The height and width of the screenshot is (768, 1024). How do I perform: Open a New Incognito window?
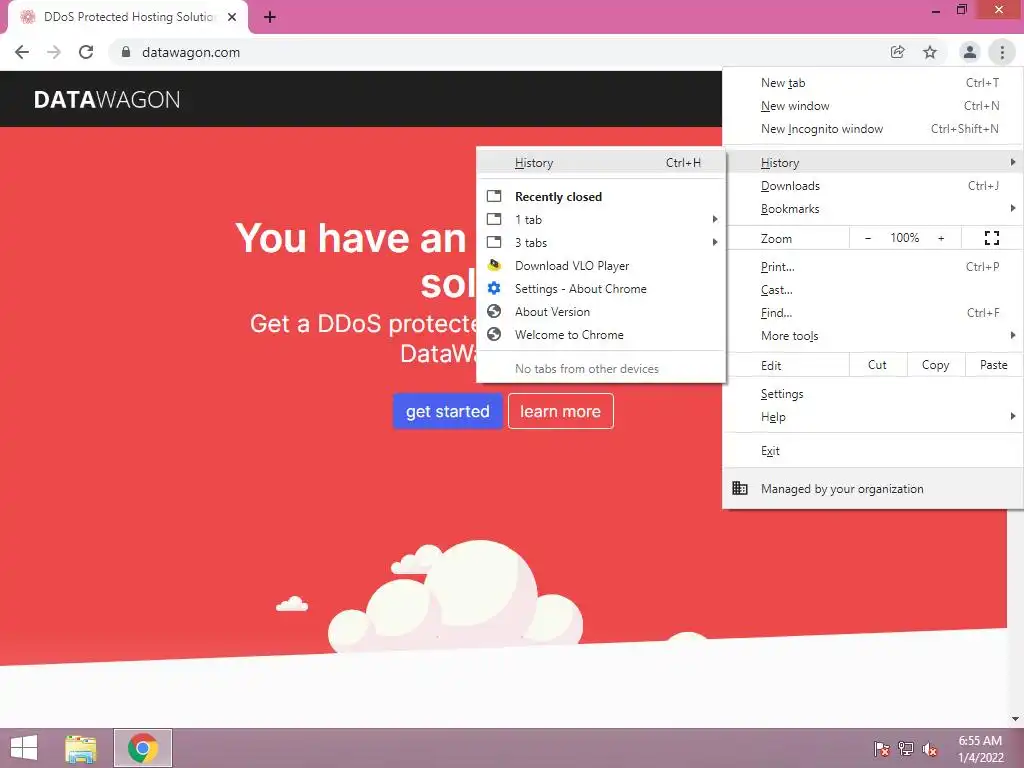872,129
